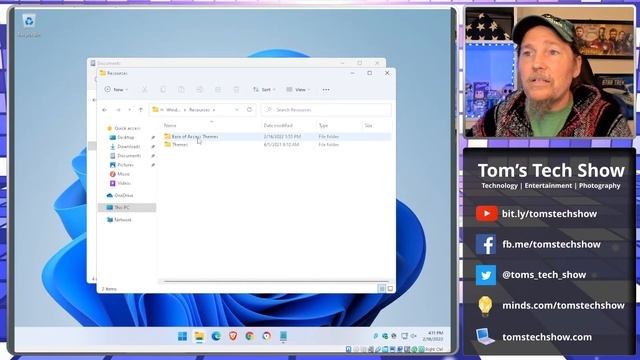Open the New item dropdown in Resources window

(x=116, y=89)
